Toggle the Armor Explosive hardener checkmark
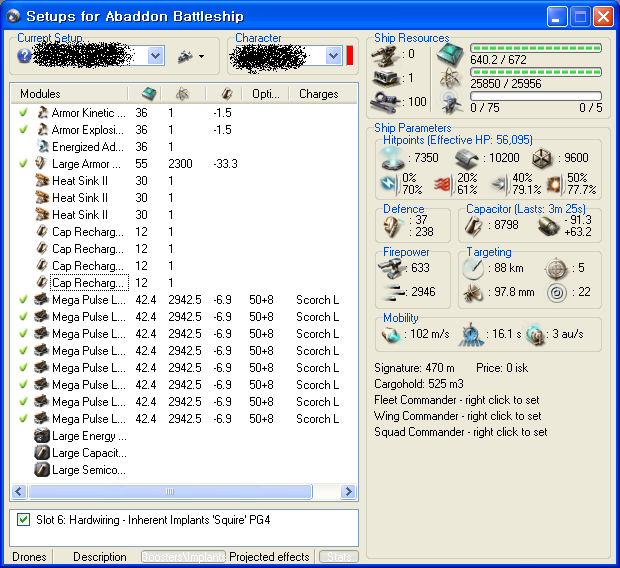The width and height of the screenshot is (620, 568). 24,129
